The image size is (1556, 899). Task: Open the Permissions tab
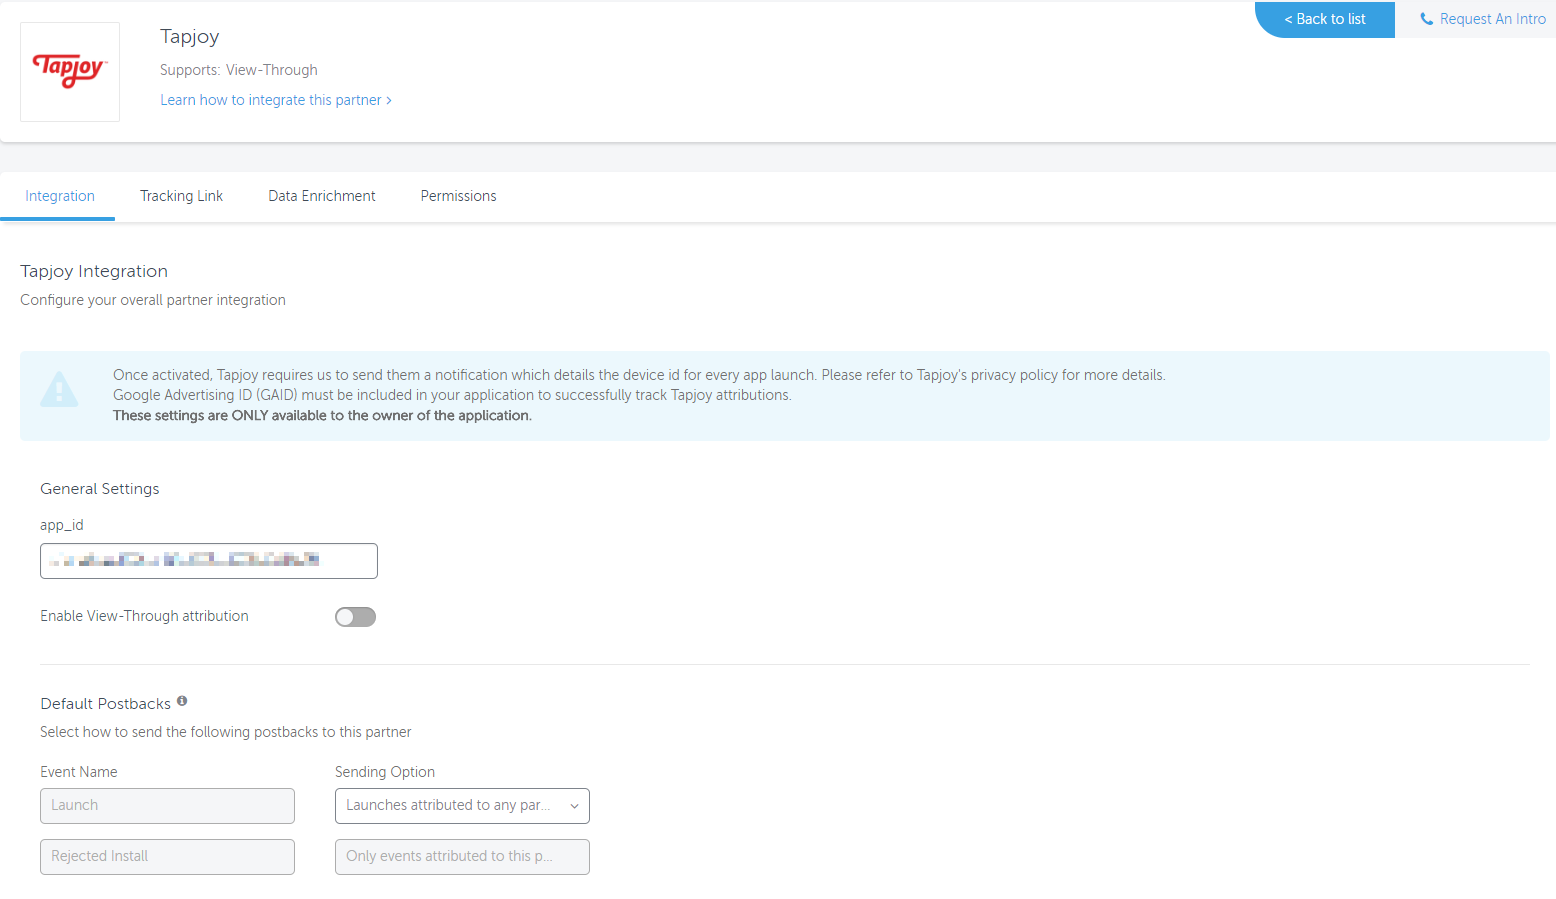[458, 196]
